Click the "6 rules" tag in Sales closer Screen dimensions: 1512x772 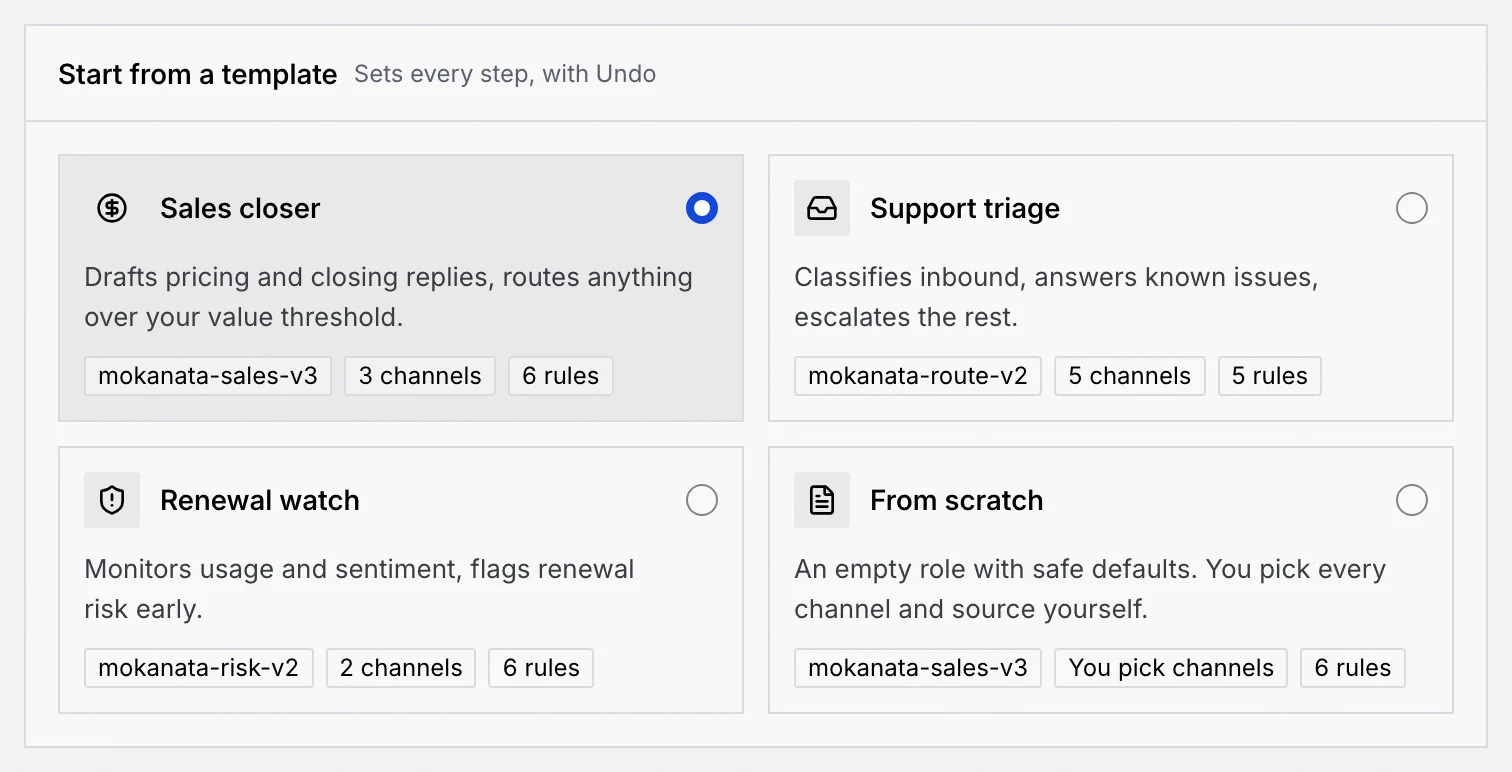pyautogui.click(x=561, y=376)
